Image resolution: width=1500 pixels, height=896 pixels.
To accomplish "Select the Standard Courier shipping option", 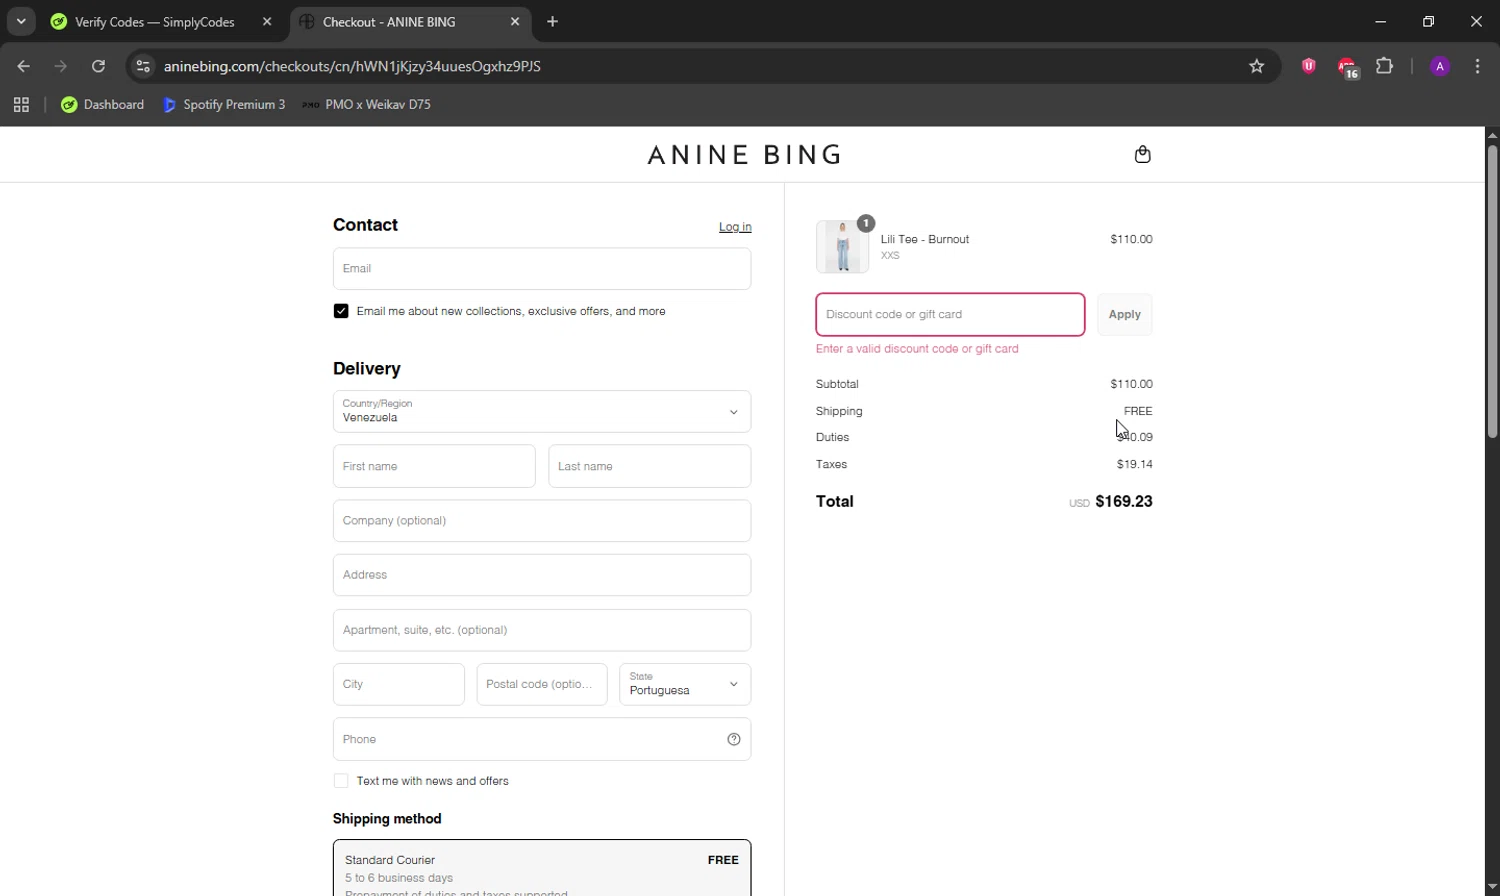I will click(542, 868).
